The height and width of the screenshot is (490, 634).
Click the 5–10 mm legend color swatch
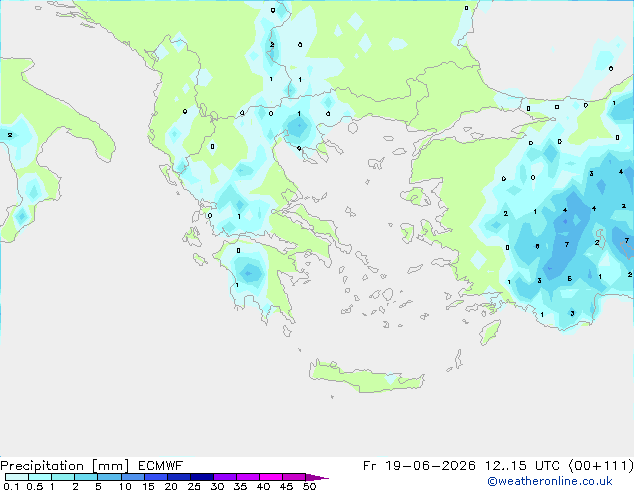[x=109, y=477]
